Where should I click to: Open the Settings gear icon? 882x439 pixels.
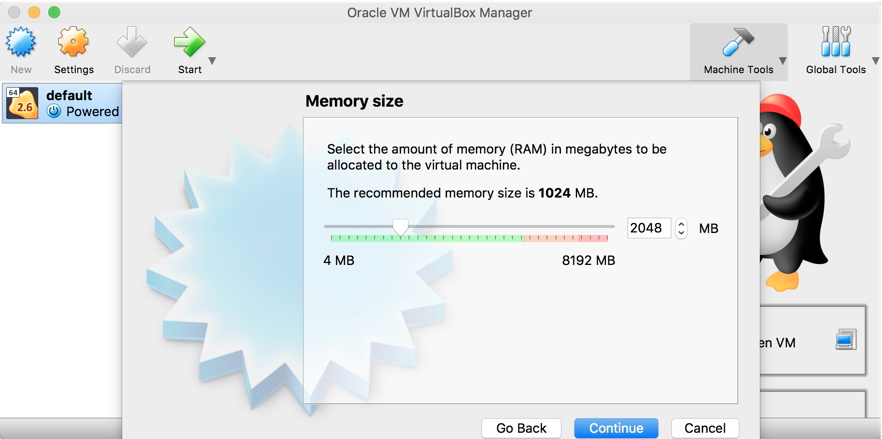[x=74, y=42]
